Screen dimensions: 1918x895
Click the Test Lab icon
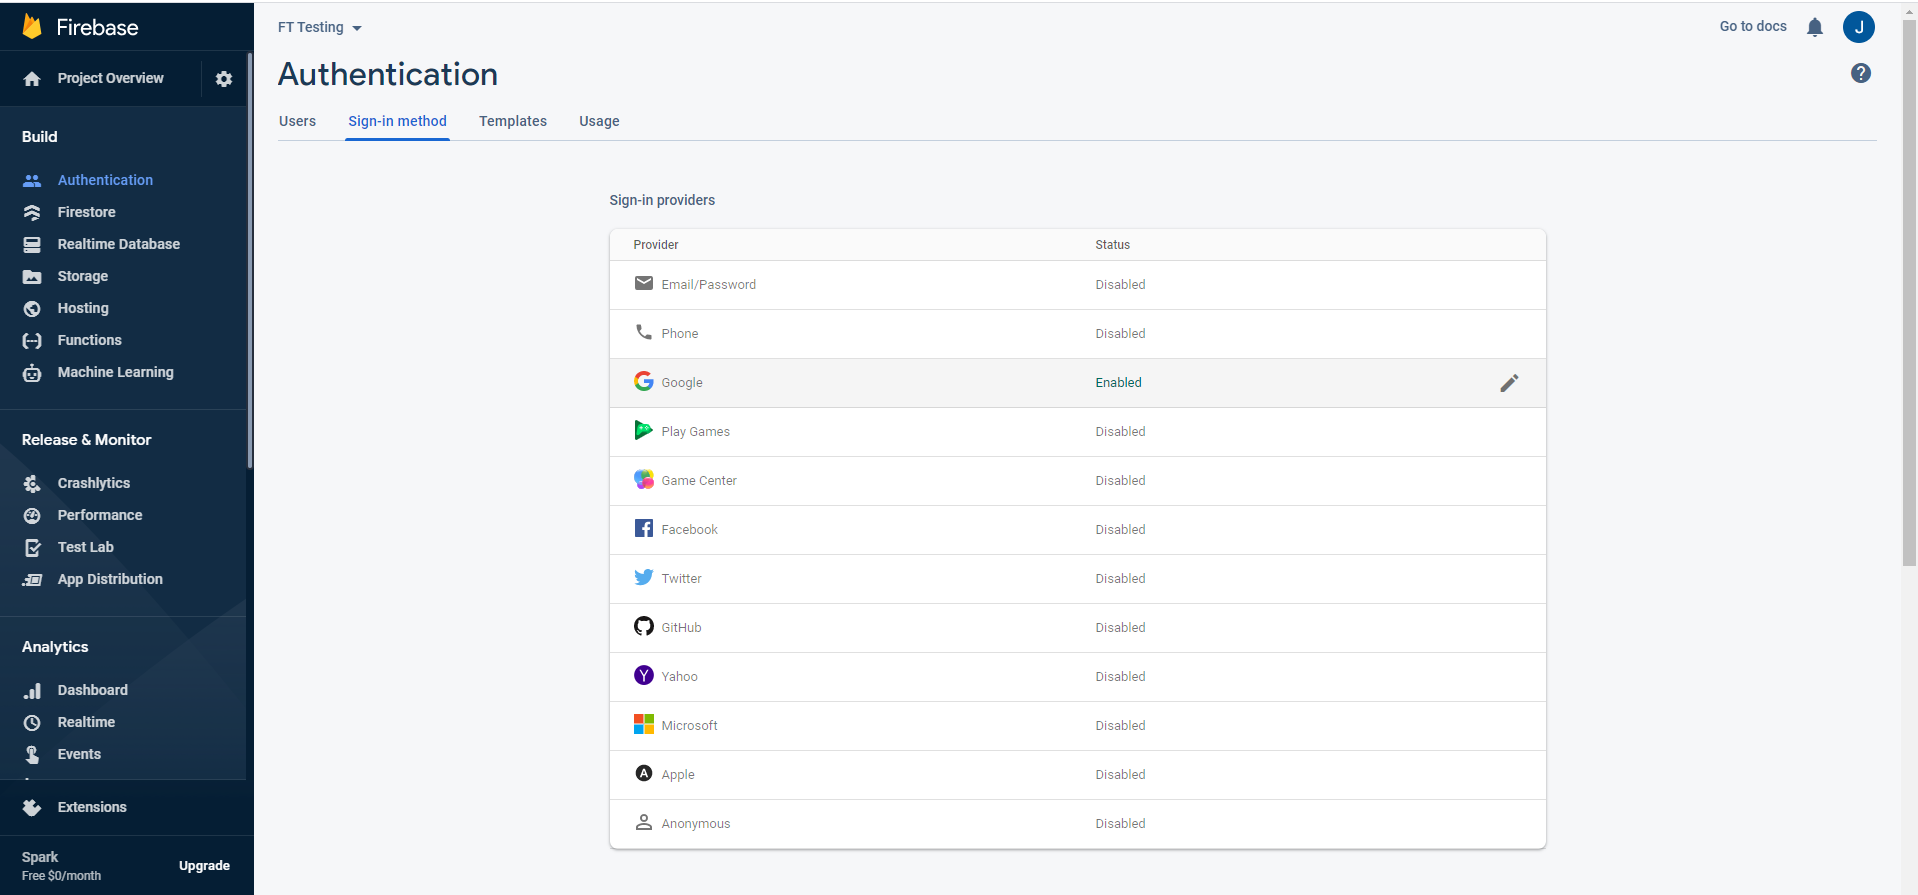coord(32,547)
